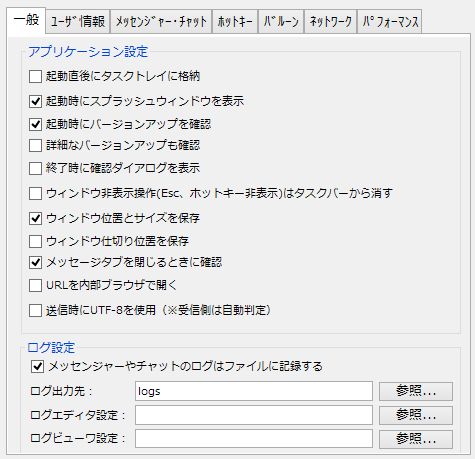This screenshot has height=459, width=475.
Task: Enable URLを内部ブラウザで開く checkbox
Action: coord(35,286)
